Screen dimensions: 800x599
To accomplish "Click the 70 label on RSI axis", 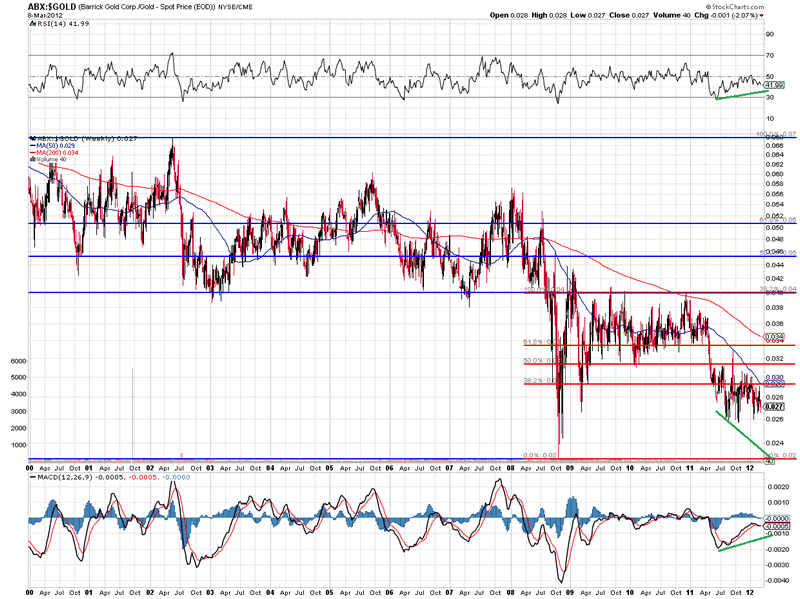I will pos(769,55).
